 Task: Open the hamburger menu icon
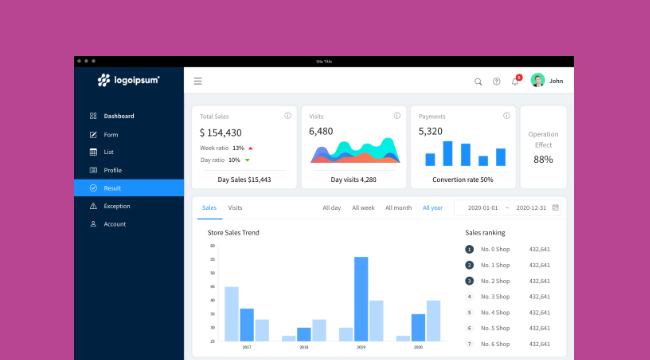click(198, 81)
